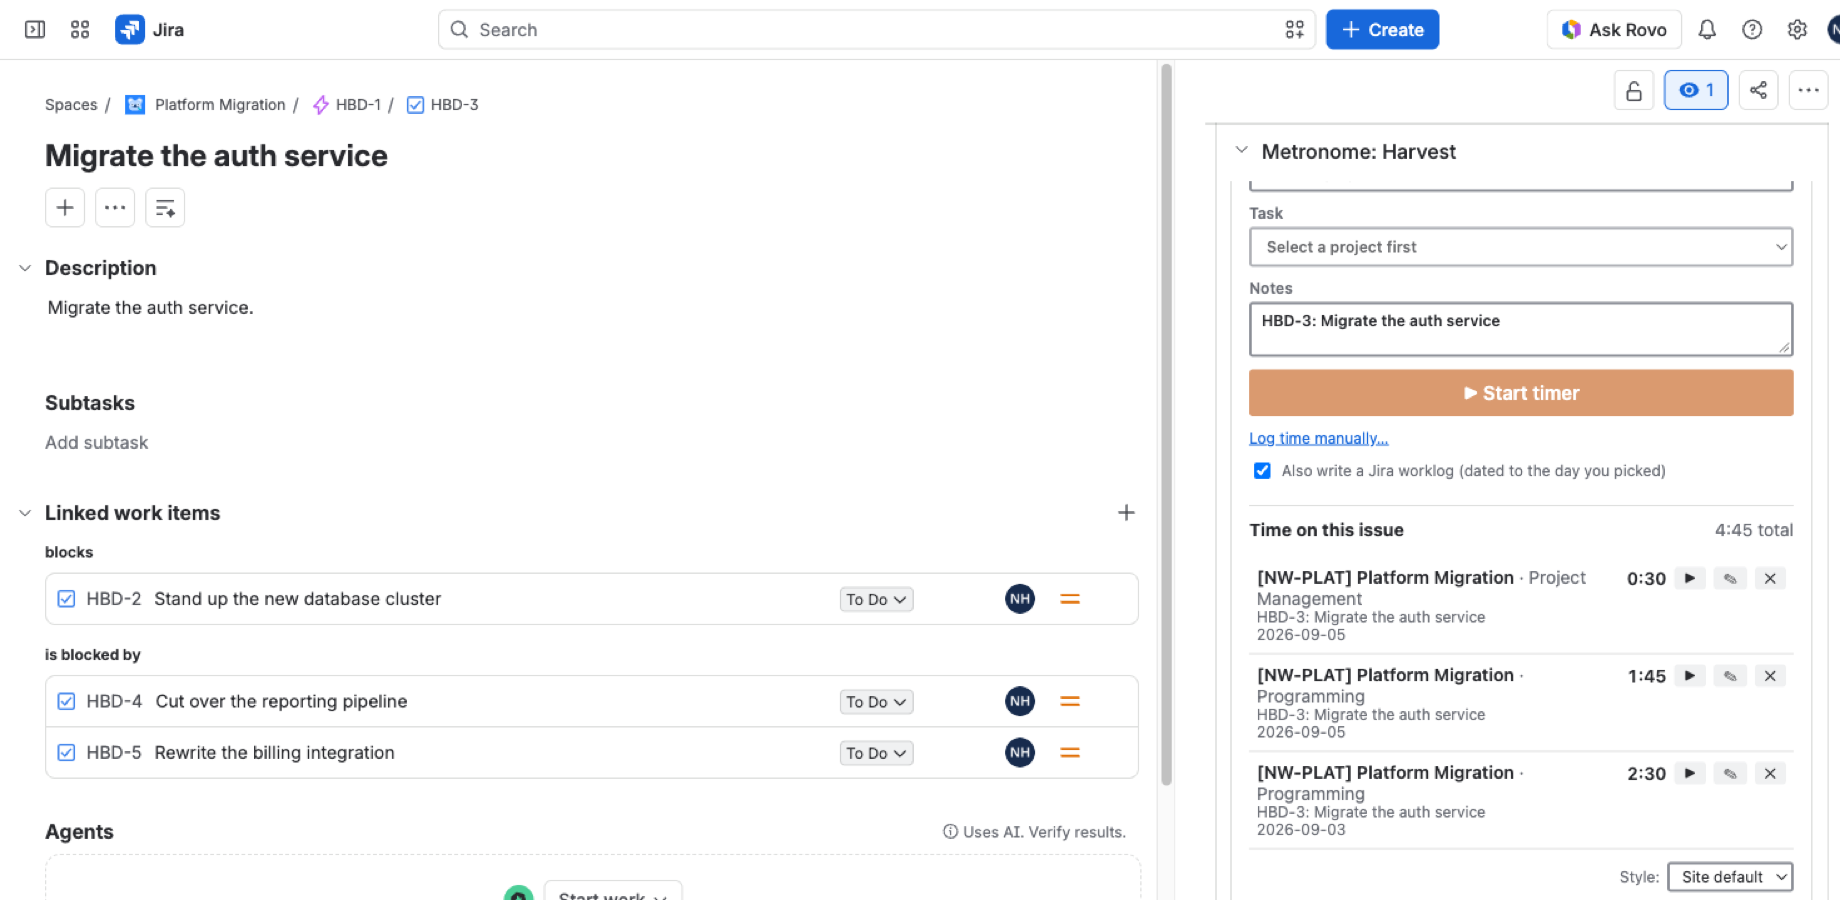Open the issue actions ellipsis at top right

click(x=1808, y=91)
